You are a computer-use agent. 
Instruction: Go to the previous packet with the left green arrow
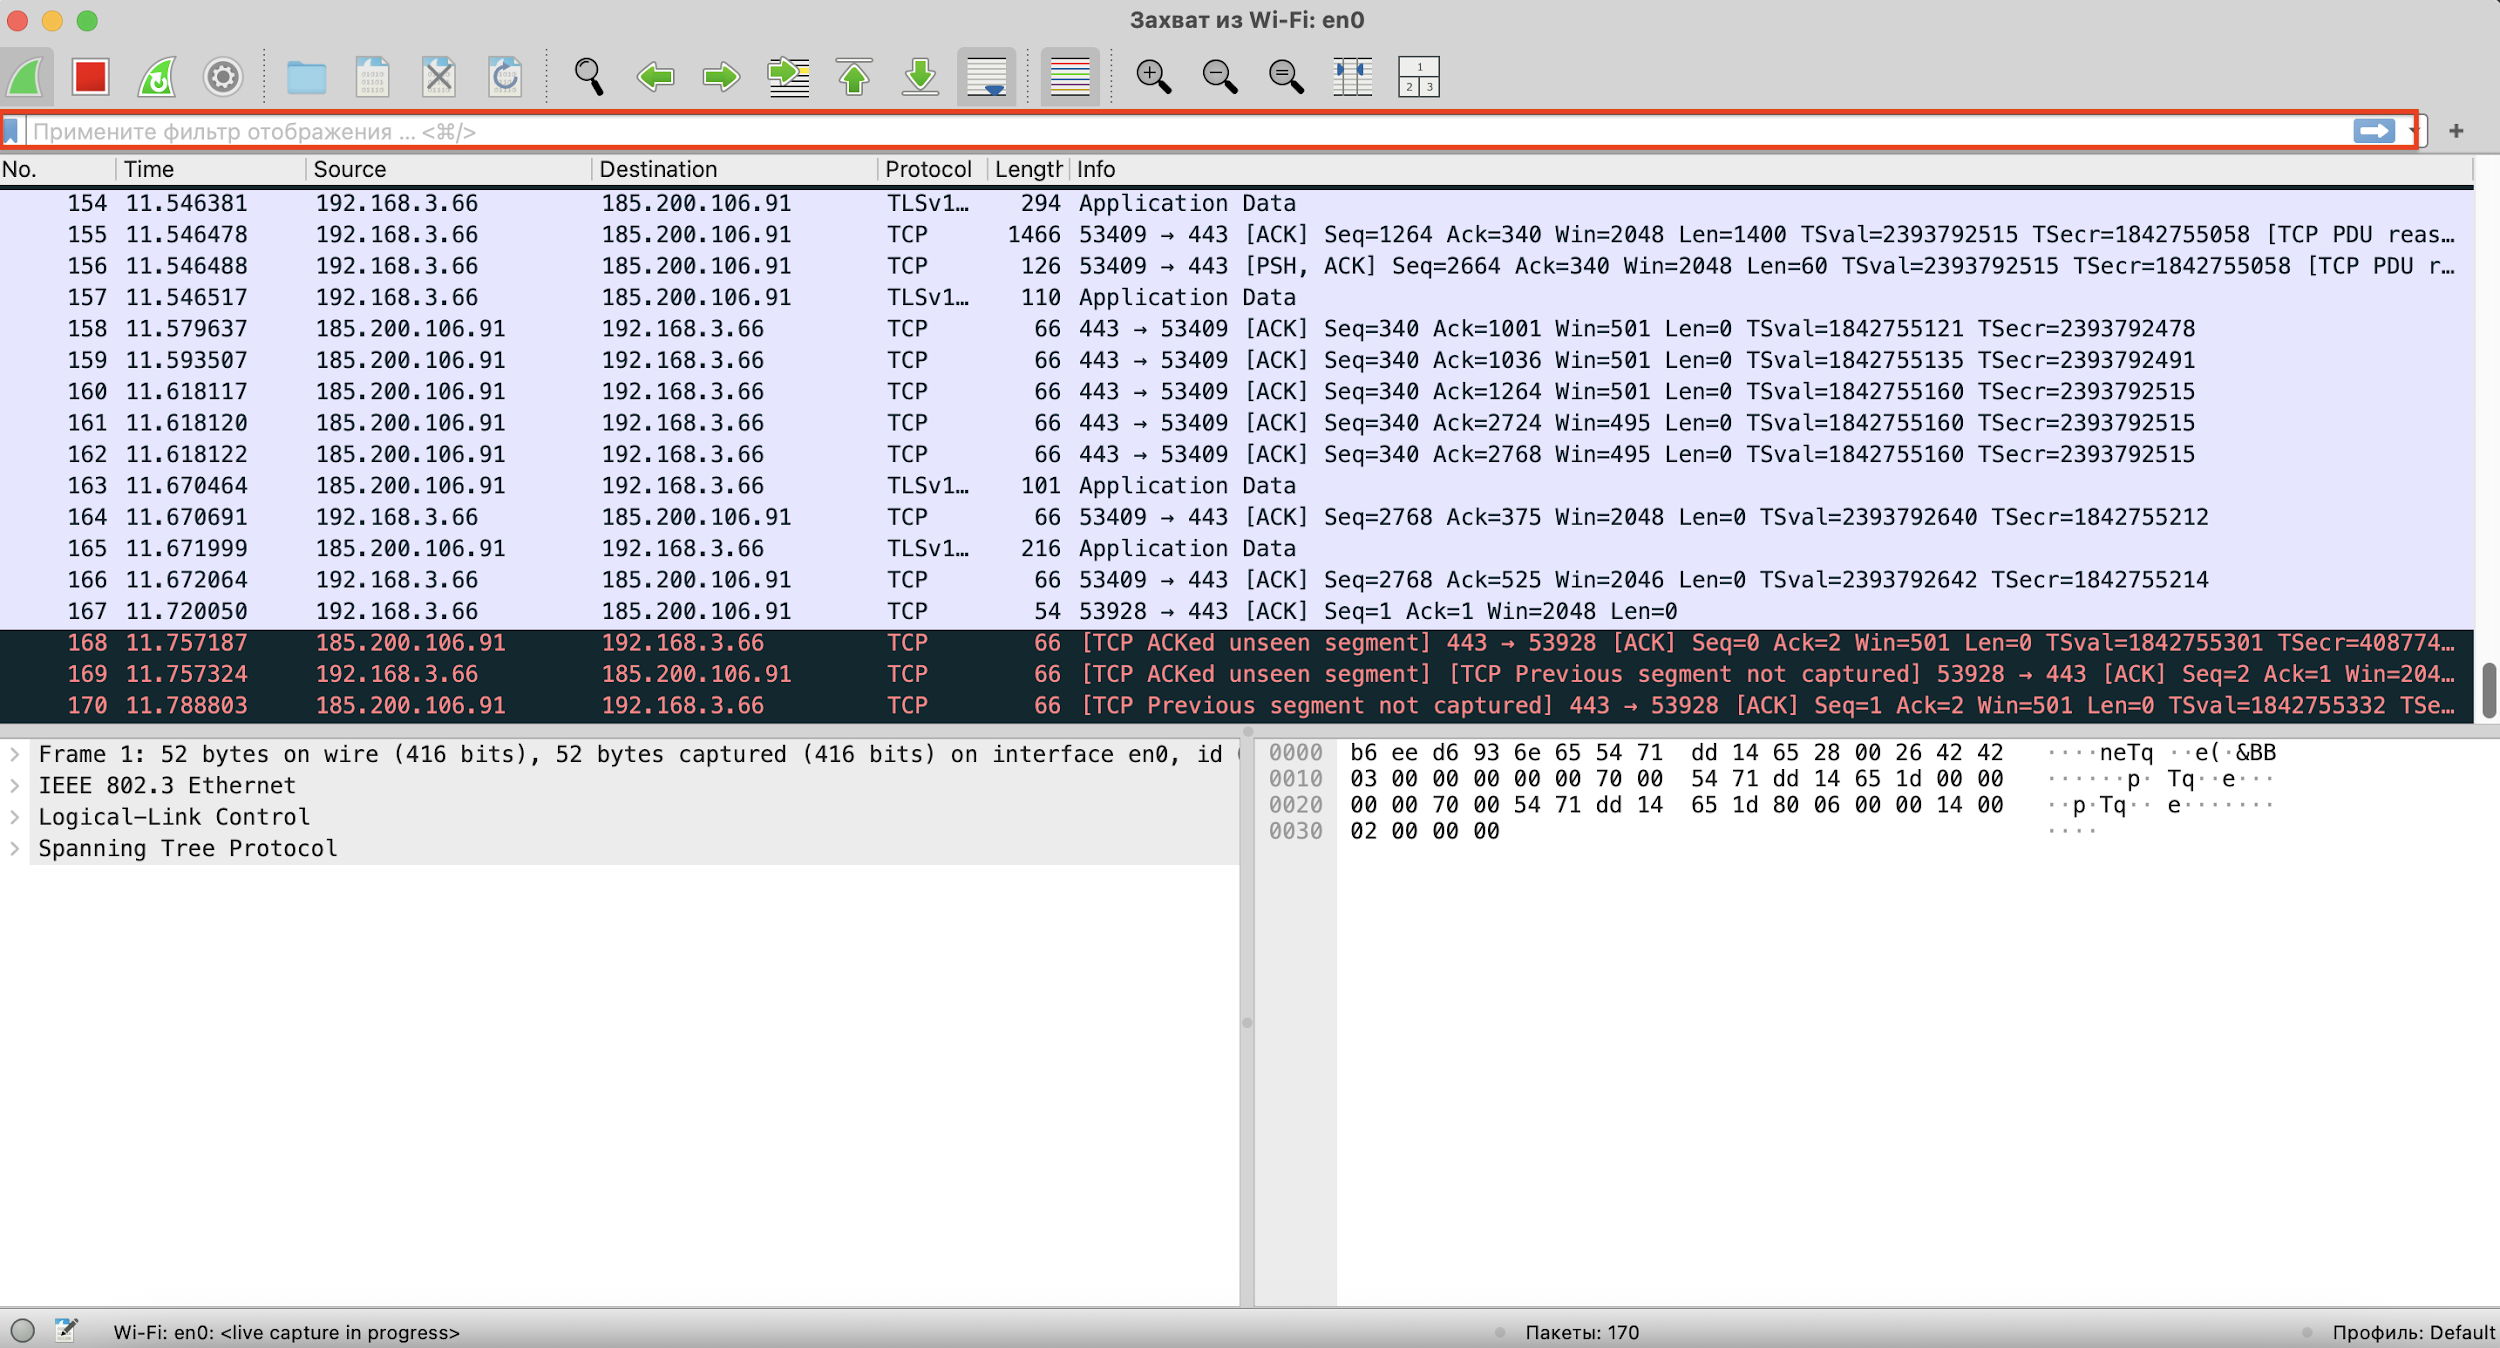point(656,77)
